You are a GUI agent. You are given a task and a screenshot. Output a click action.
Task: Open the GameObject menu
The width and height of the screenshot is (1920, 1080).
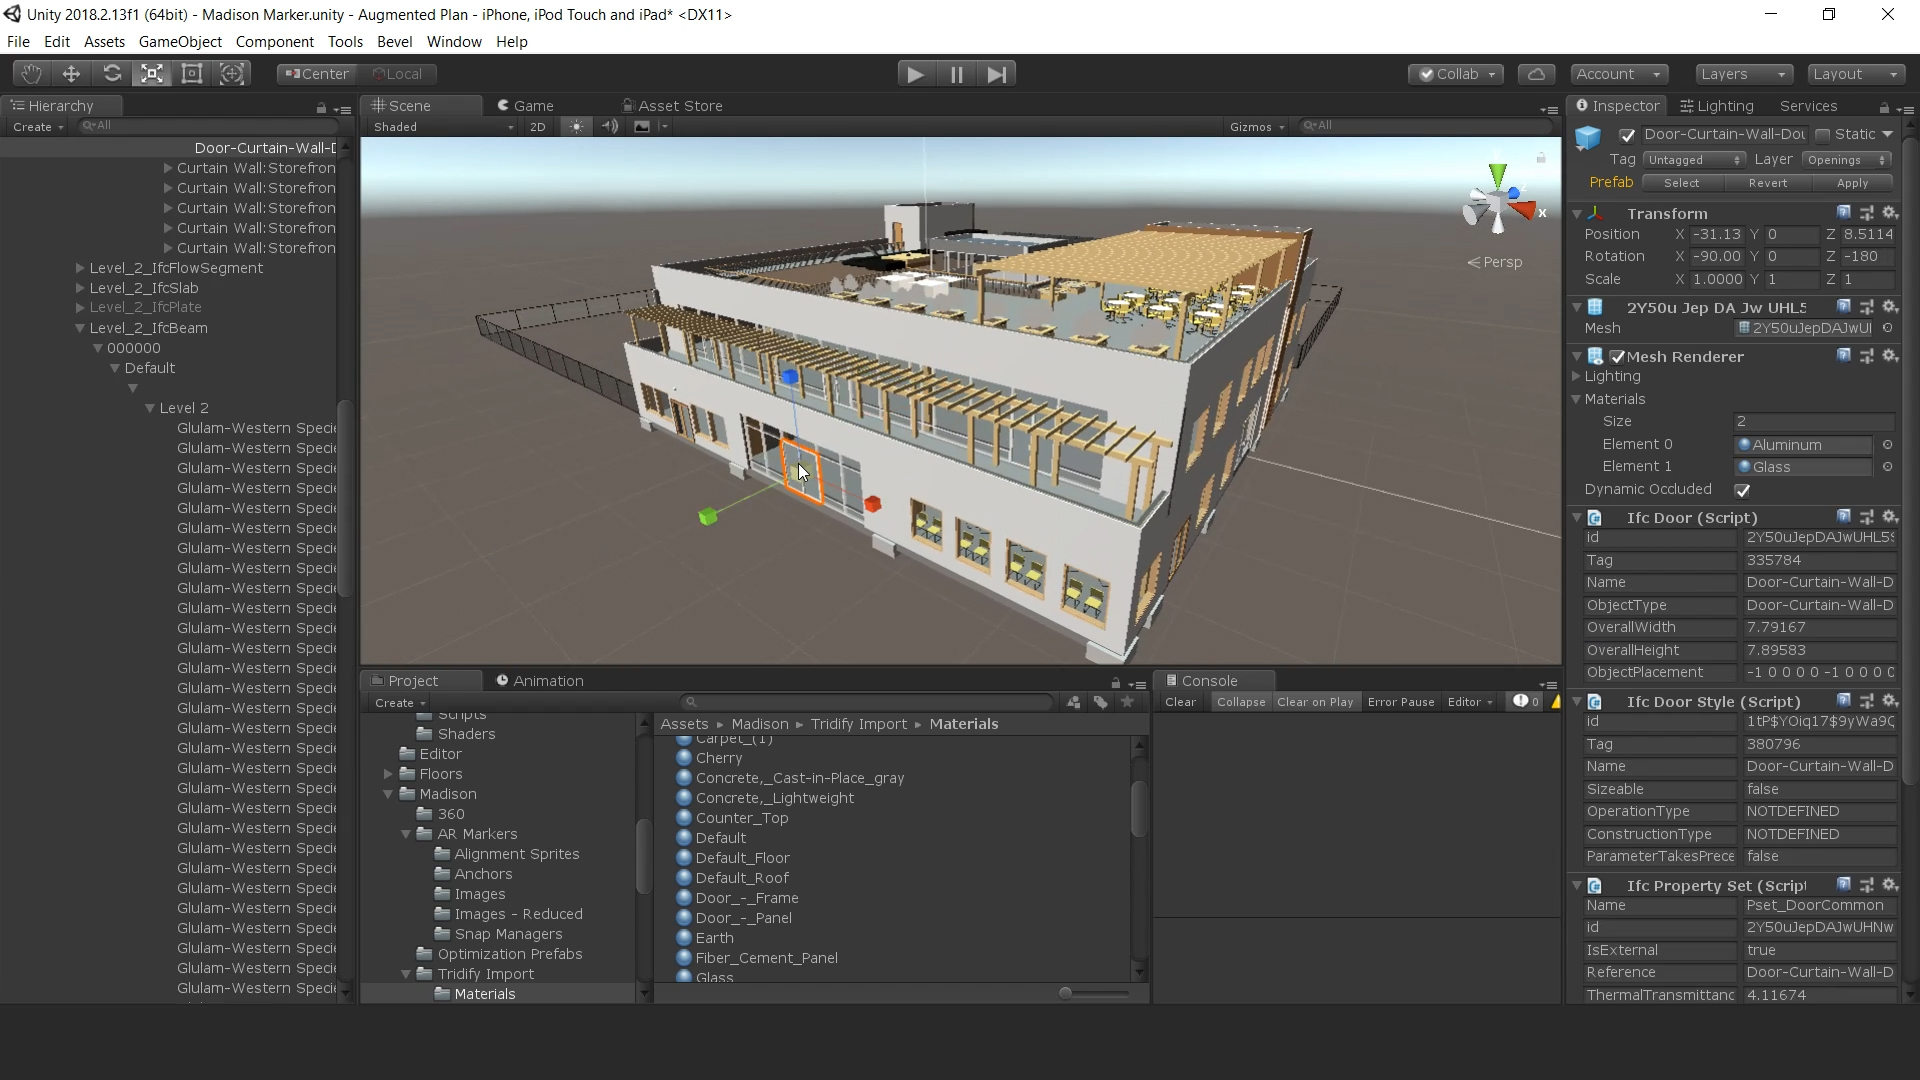tap(180, 42)
